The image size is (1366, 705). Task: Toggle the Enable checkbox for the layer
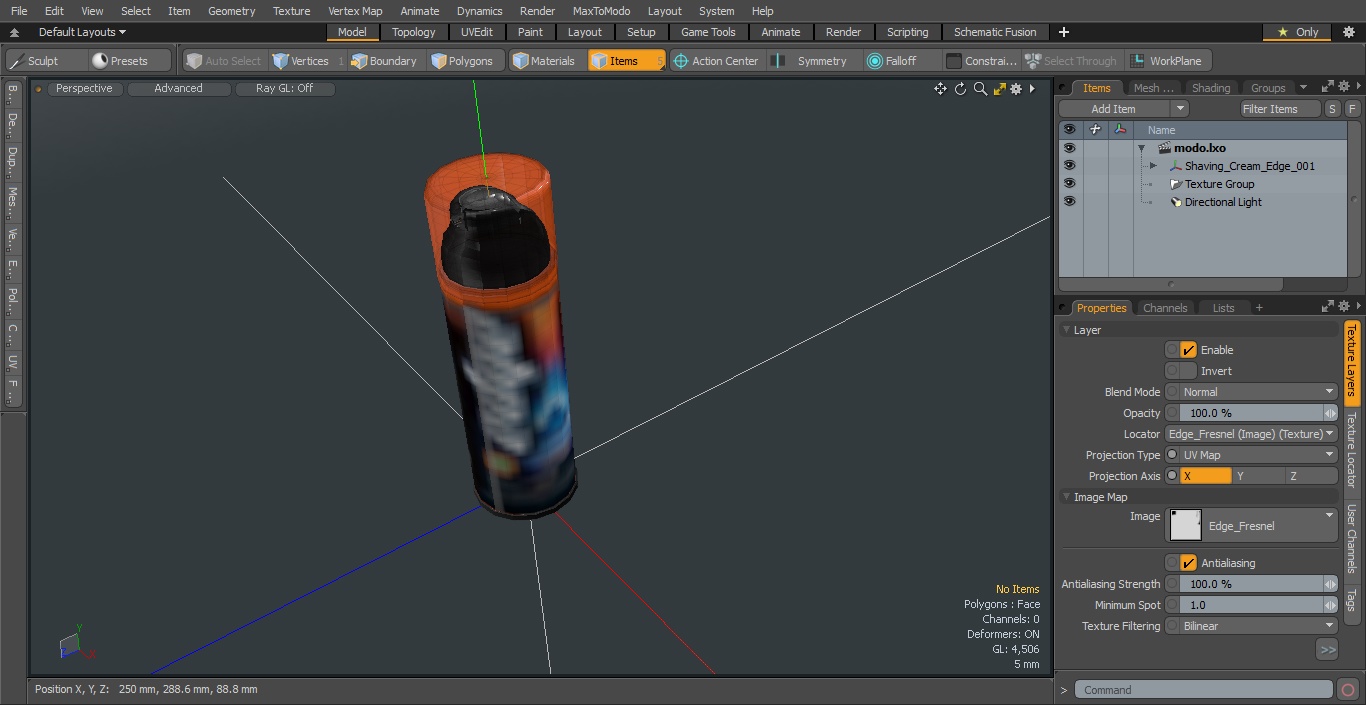[1189, 350]
